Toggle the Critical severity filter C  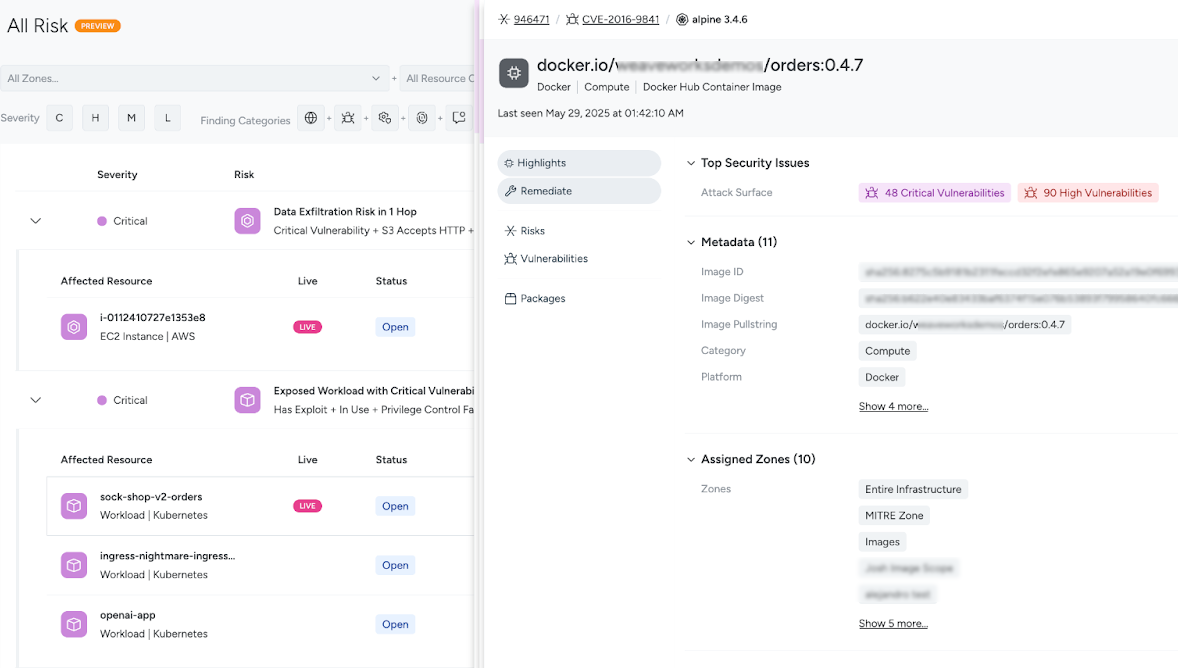point(59,118)
